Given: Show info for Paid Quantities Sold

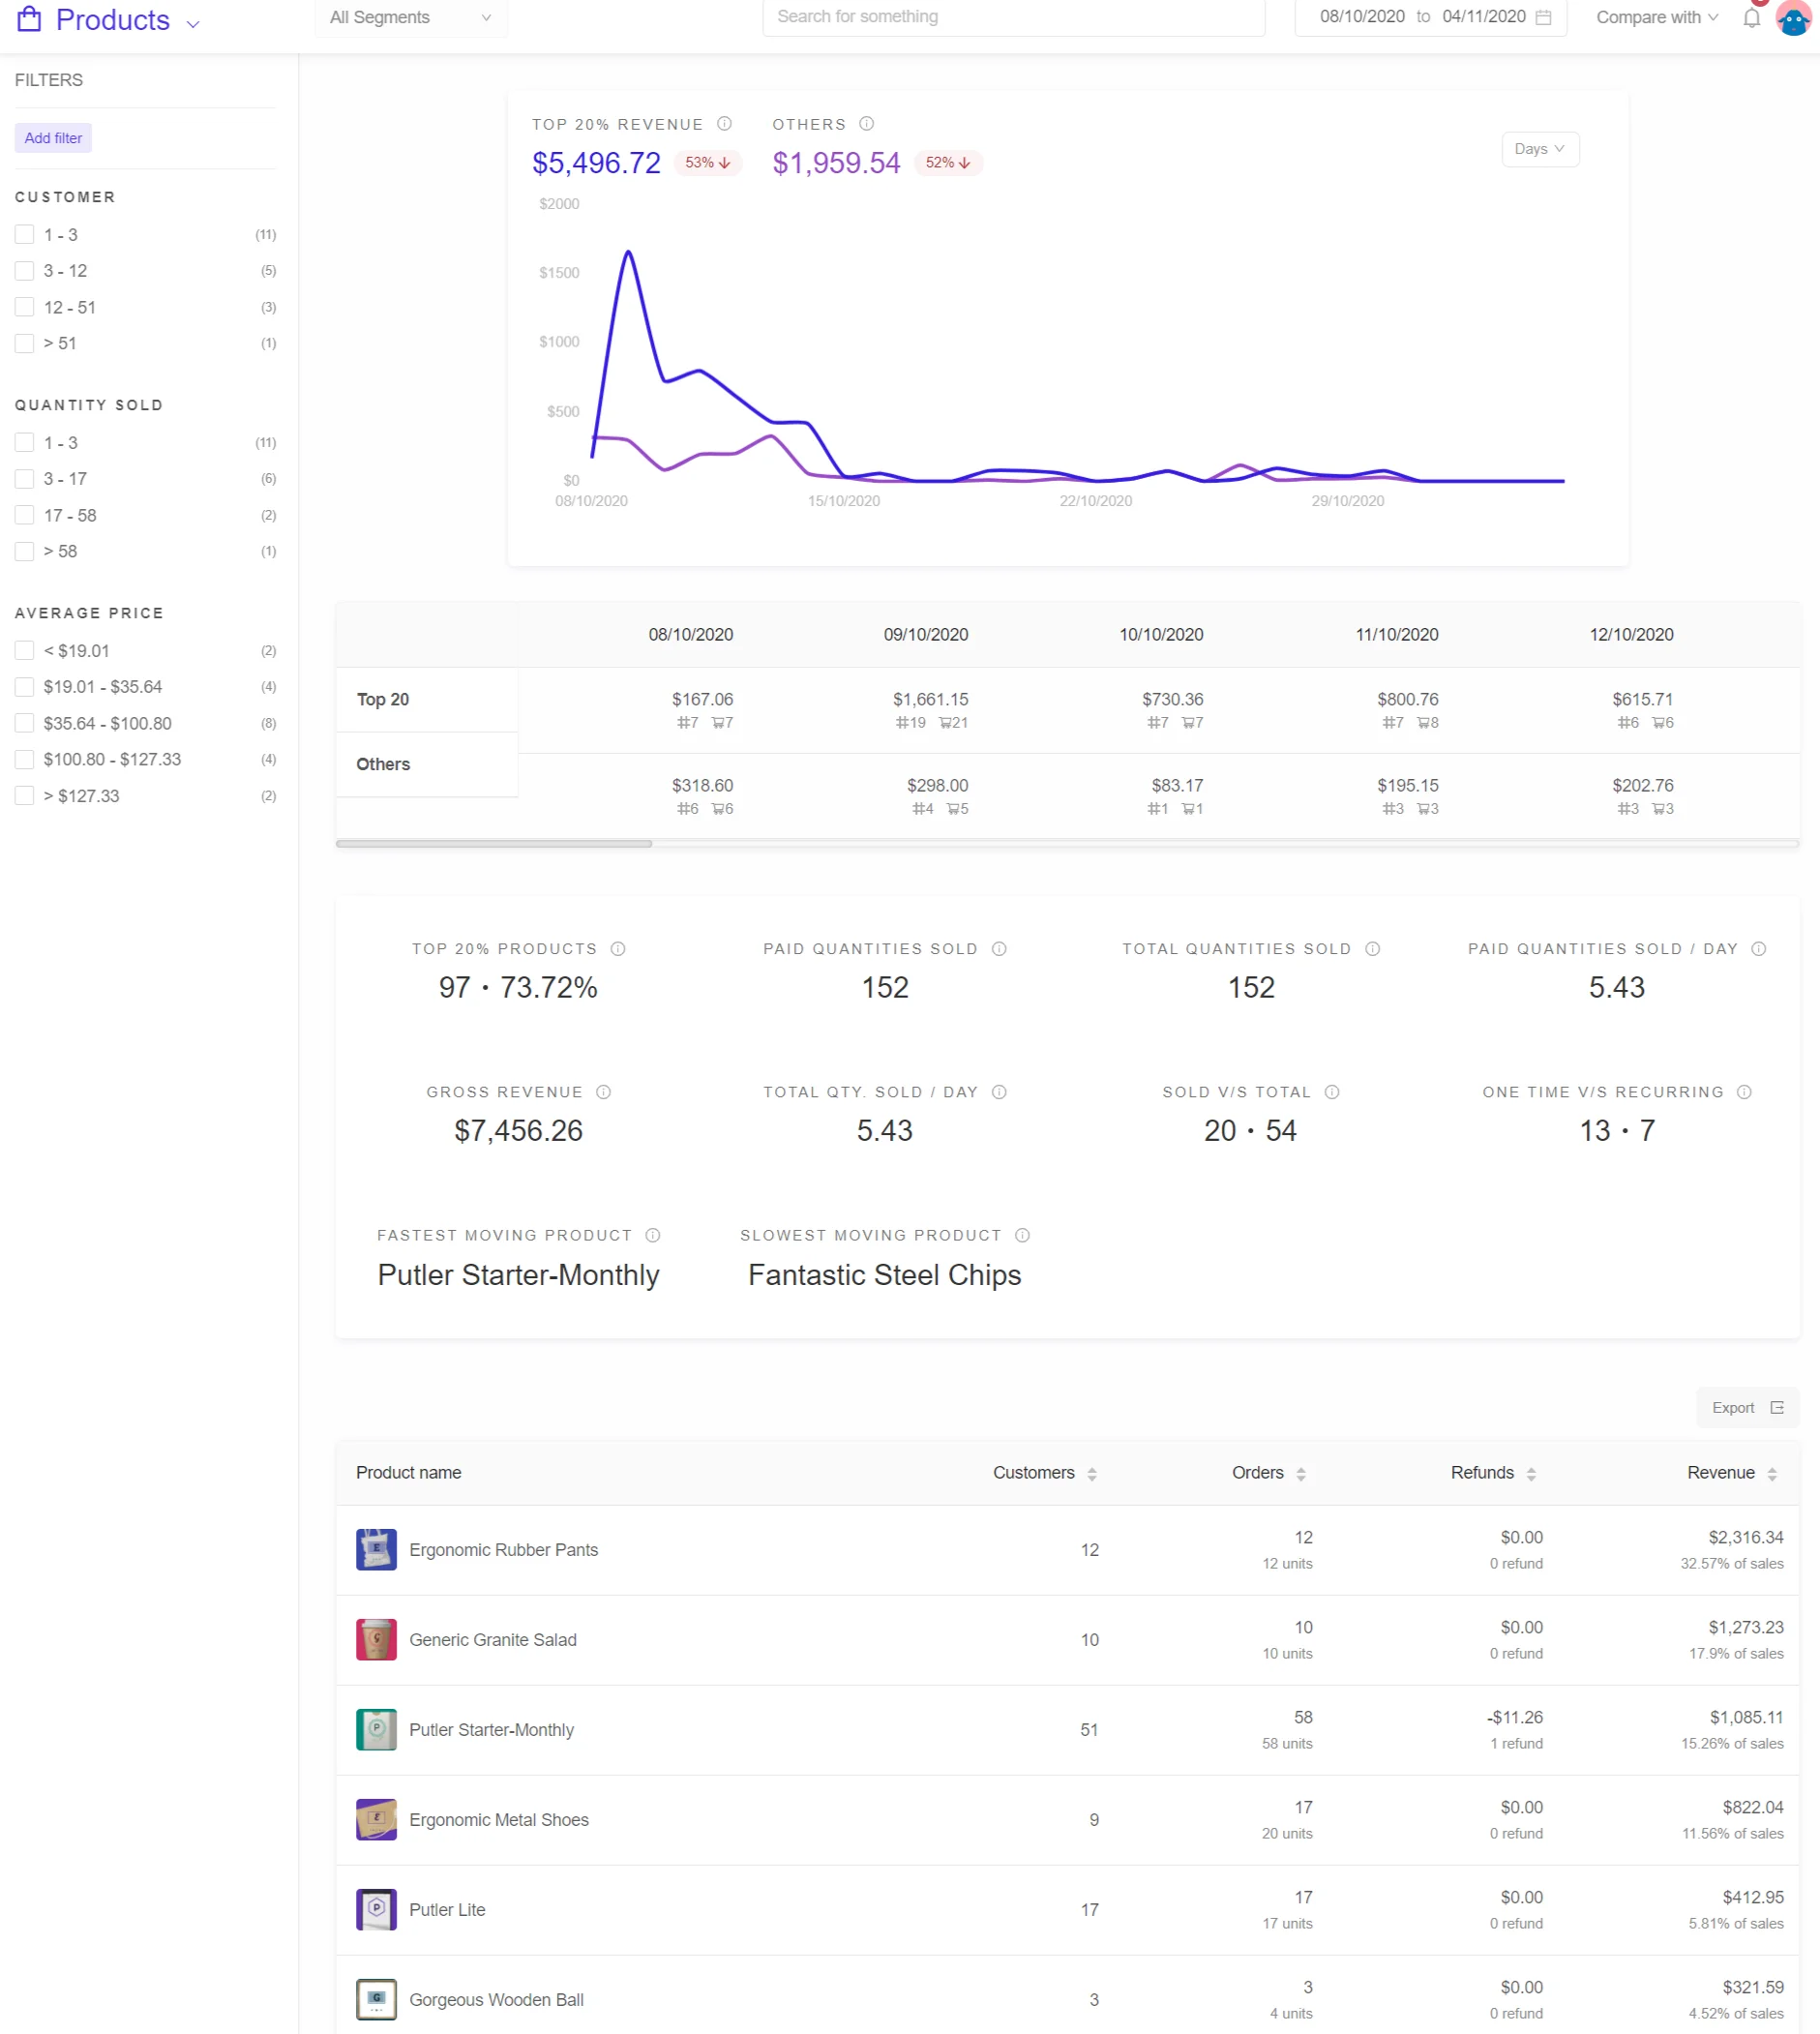Looking at the screenshot, I should tap(999, 949).
